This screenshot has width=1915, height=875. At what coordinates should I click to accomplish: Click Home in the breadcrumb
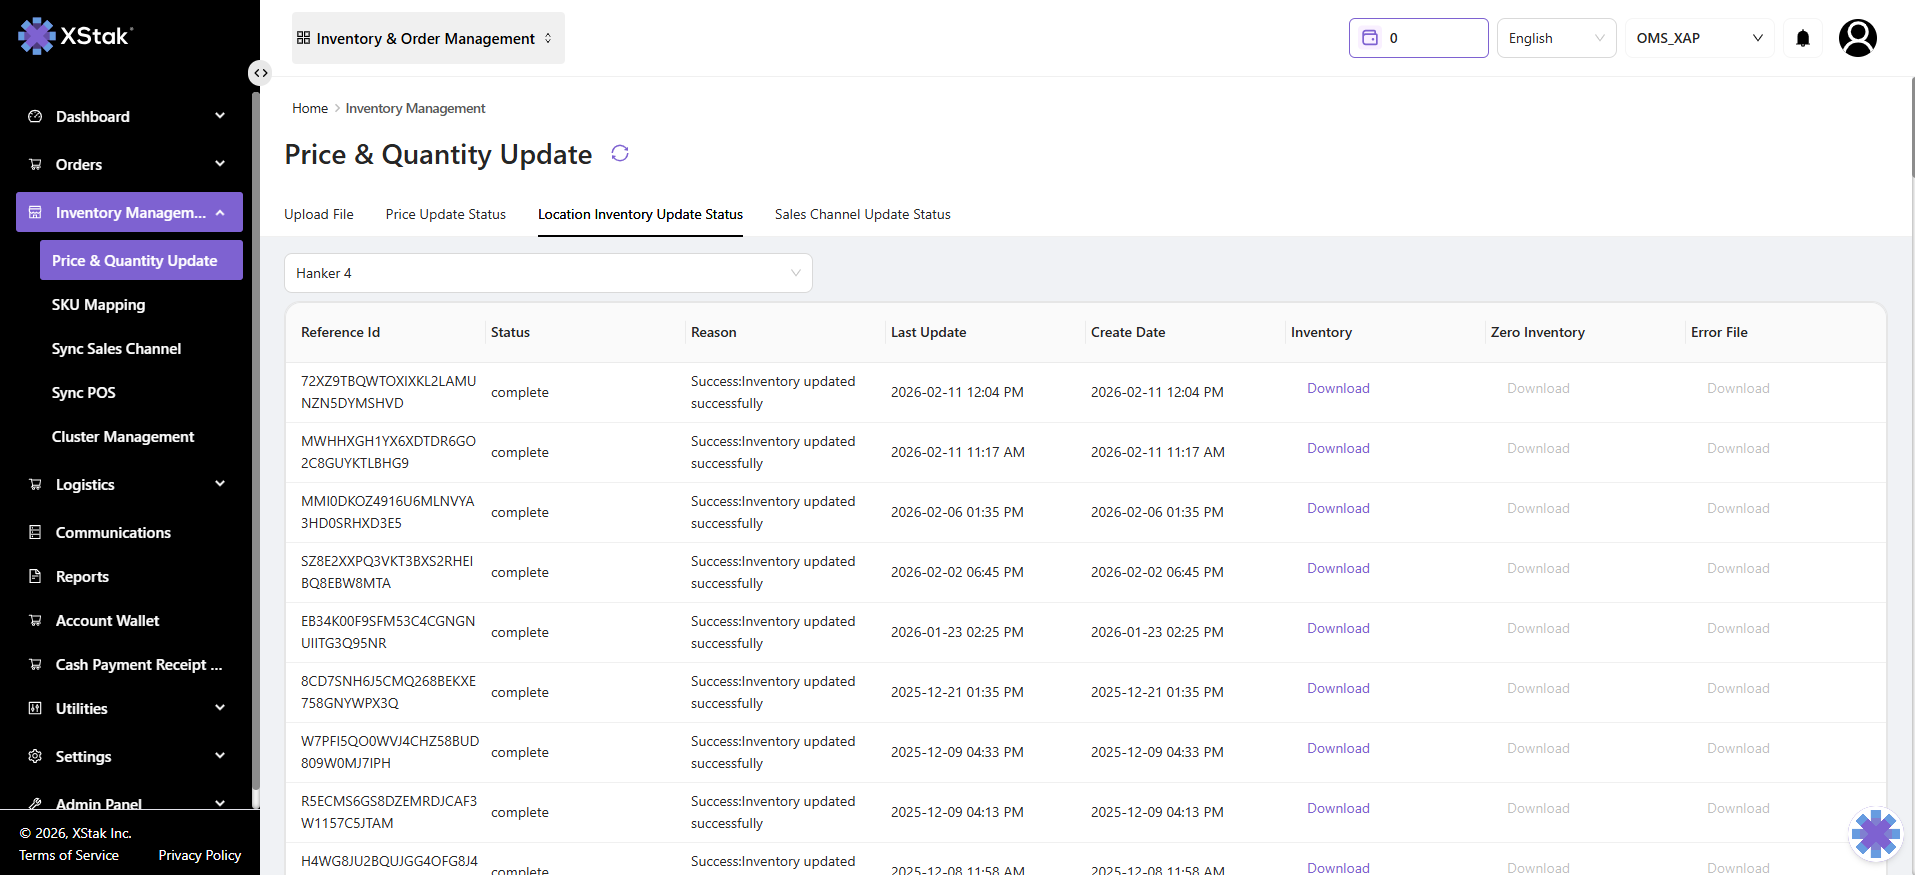309,109
